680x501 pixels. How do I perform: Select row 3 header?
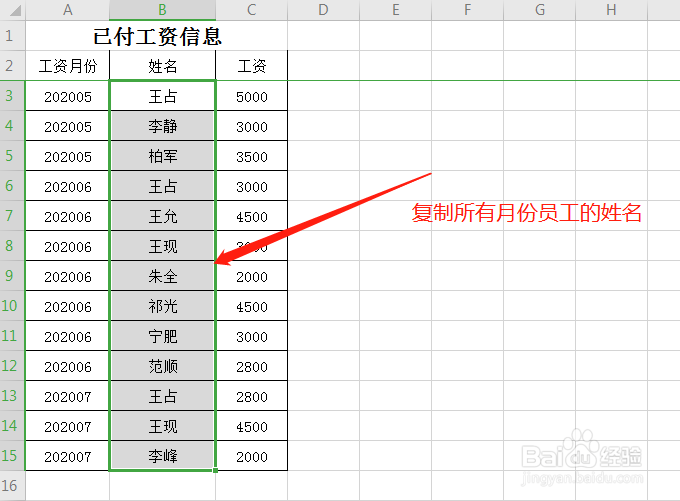point(12,95)
